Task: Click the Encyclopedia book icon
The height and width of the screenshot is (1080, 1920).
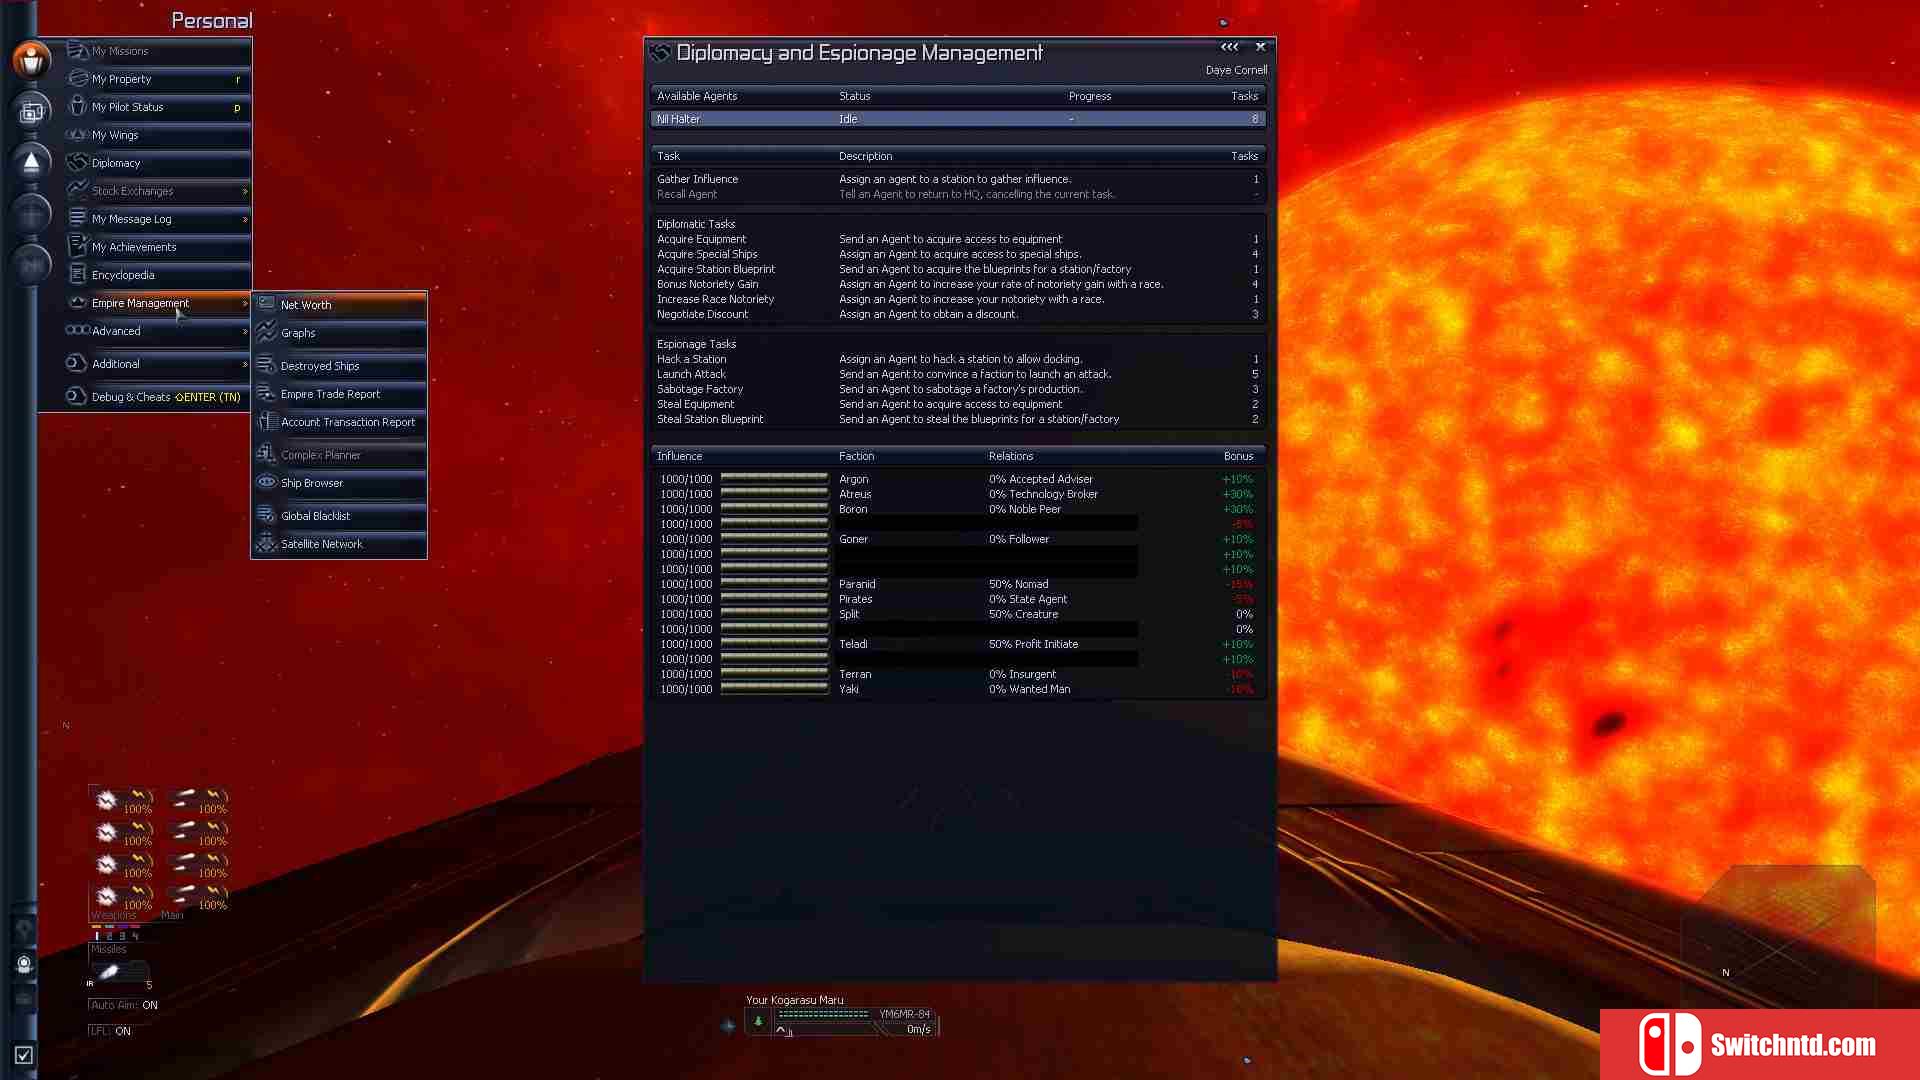Action: (78, 274)
